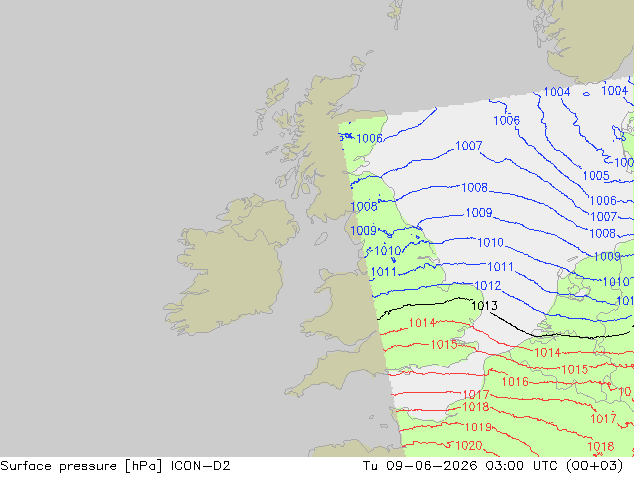The image size is (634, 490).
Task: Select the 1014 label over the continent
Action: tap(547, 353)
